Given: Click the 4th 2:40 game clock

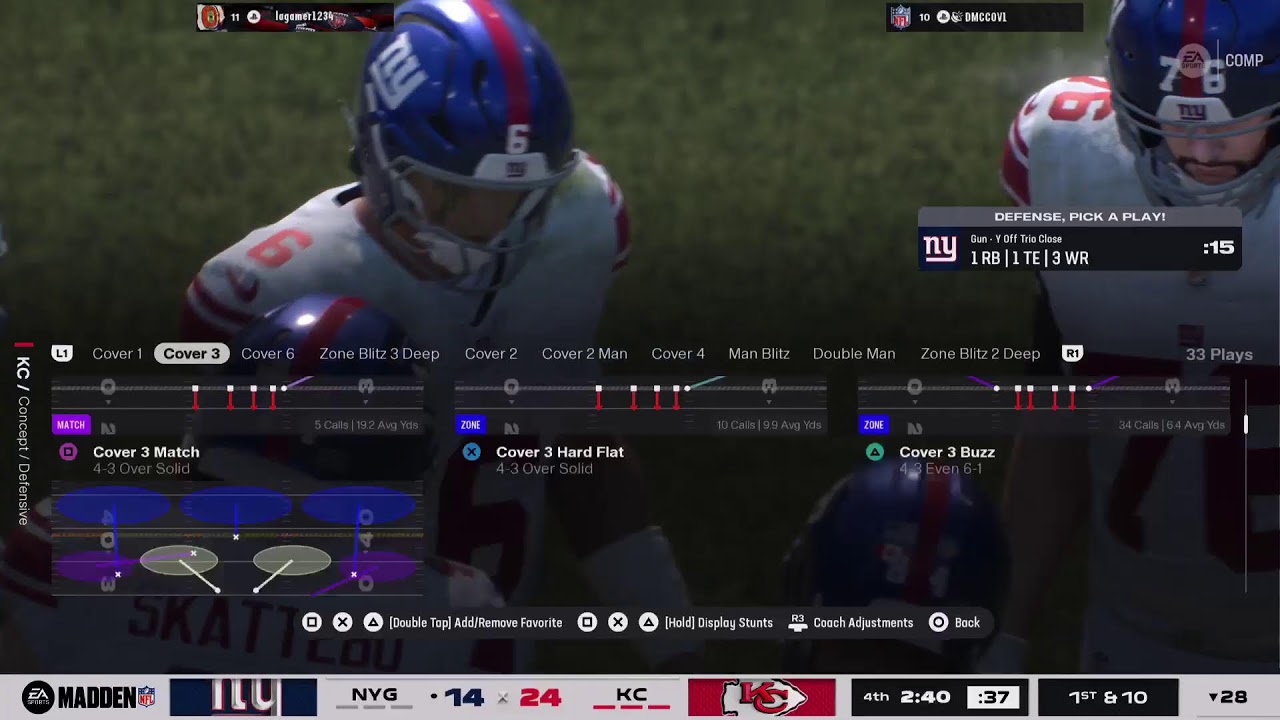Looking at the screenshot, I should [907, 697].
